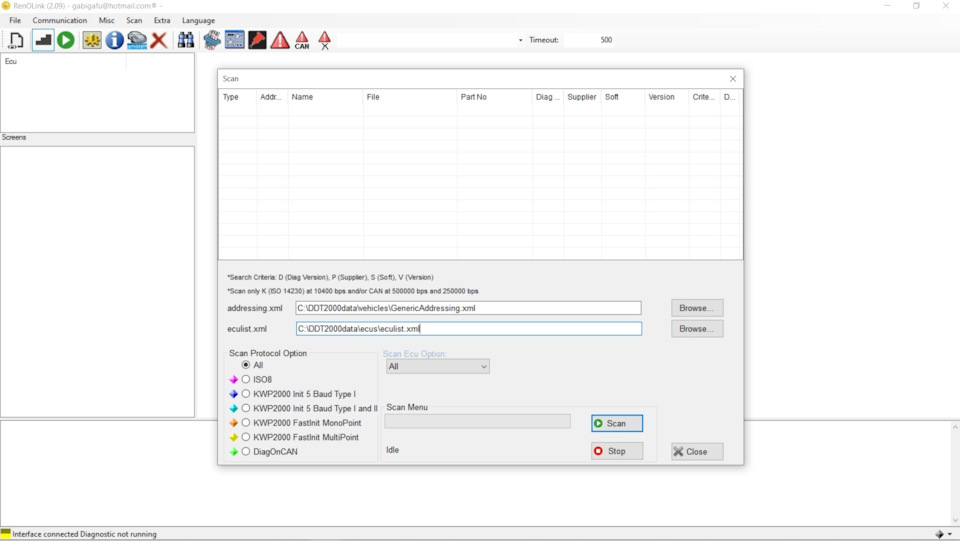Sort by the Soft column header
Viewport: 960px width, 543px height.
(x=623, y=97)
